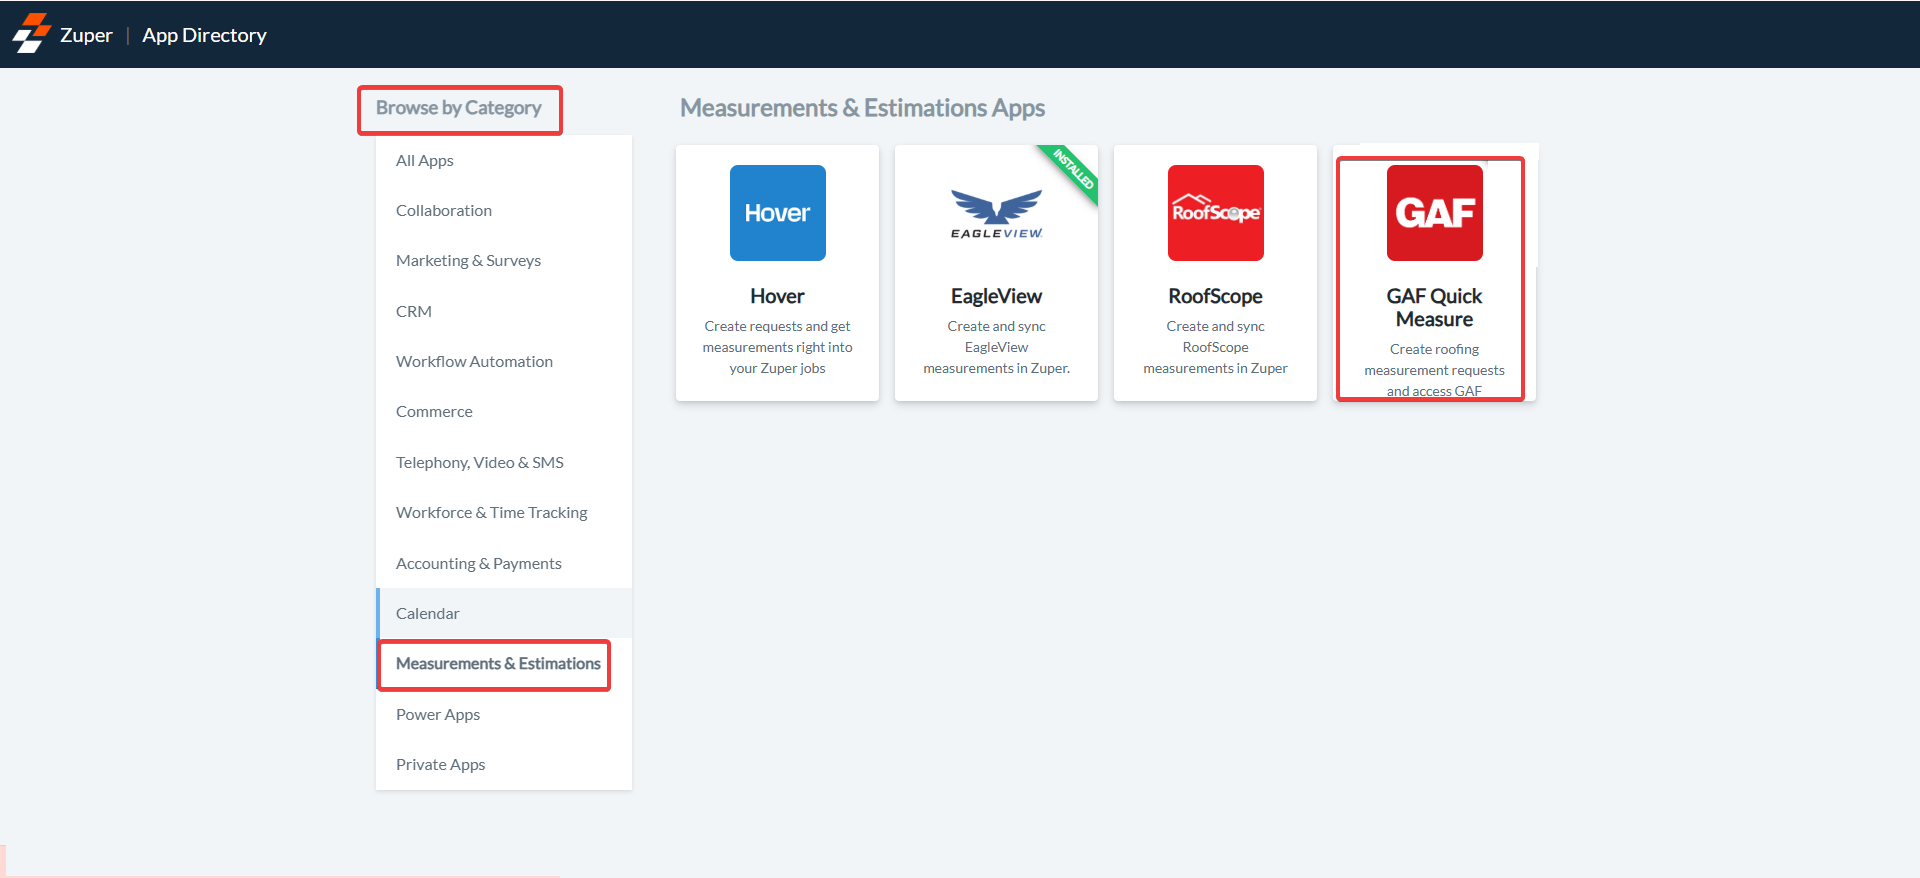
Task: Go to App Directory header link
Action: coord(204,35)
